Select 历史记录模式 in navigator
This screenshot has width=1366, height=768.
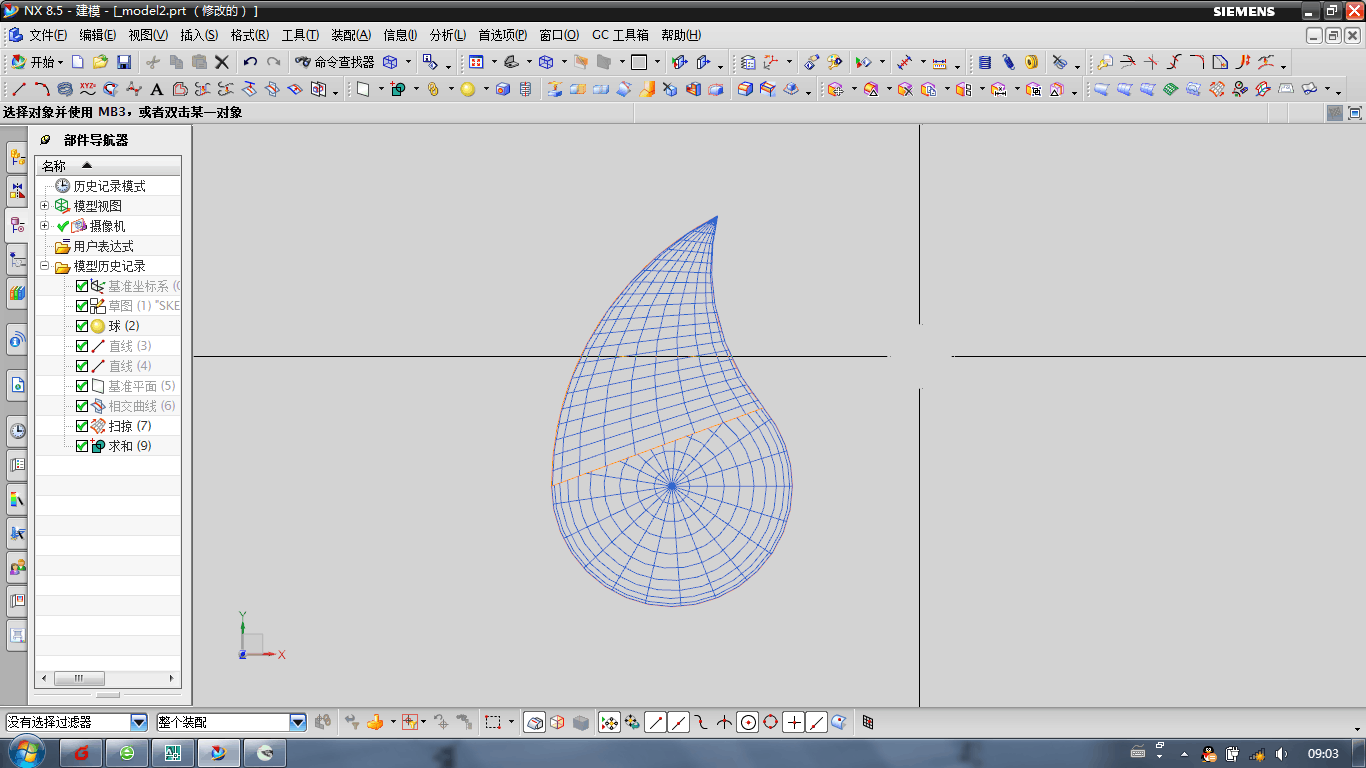pyautogui.click(x=109, y=186)
